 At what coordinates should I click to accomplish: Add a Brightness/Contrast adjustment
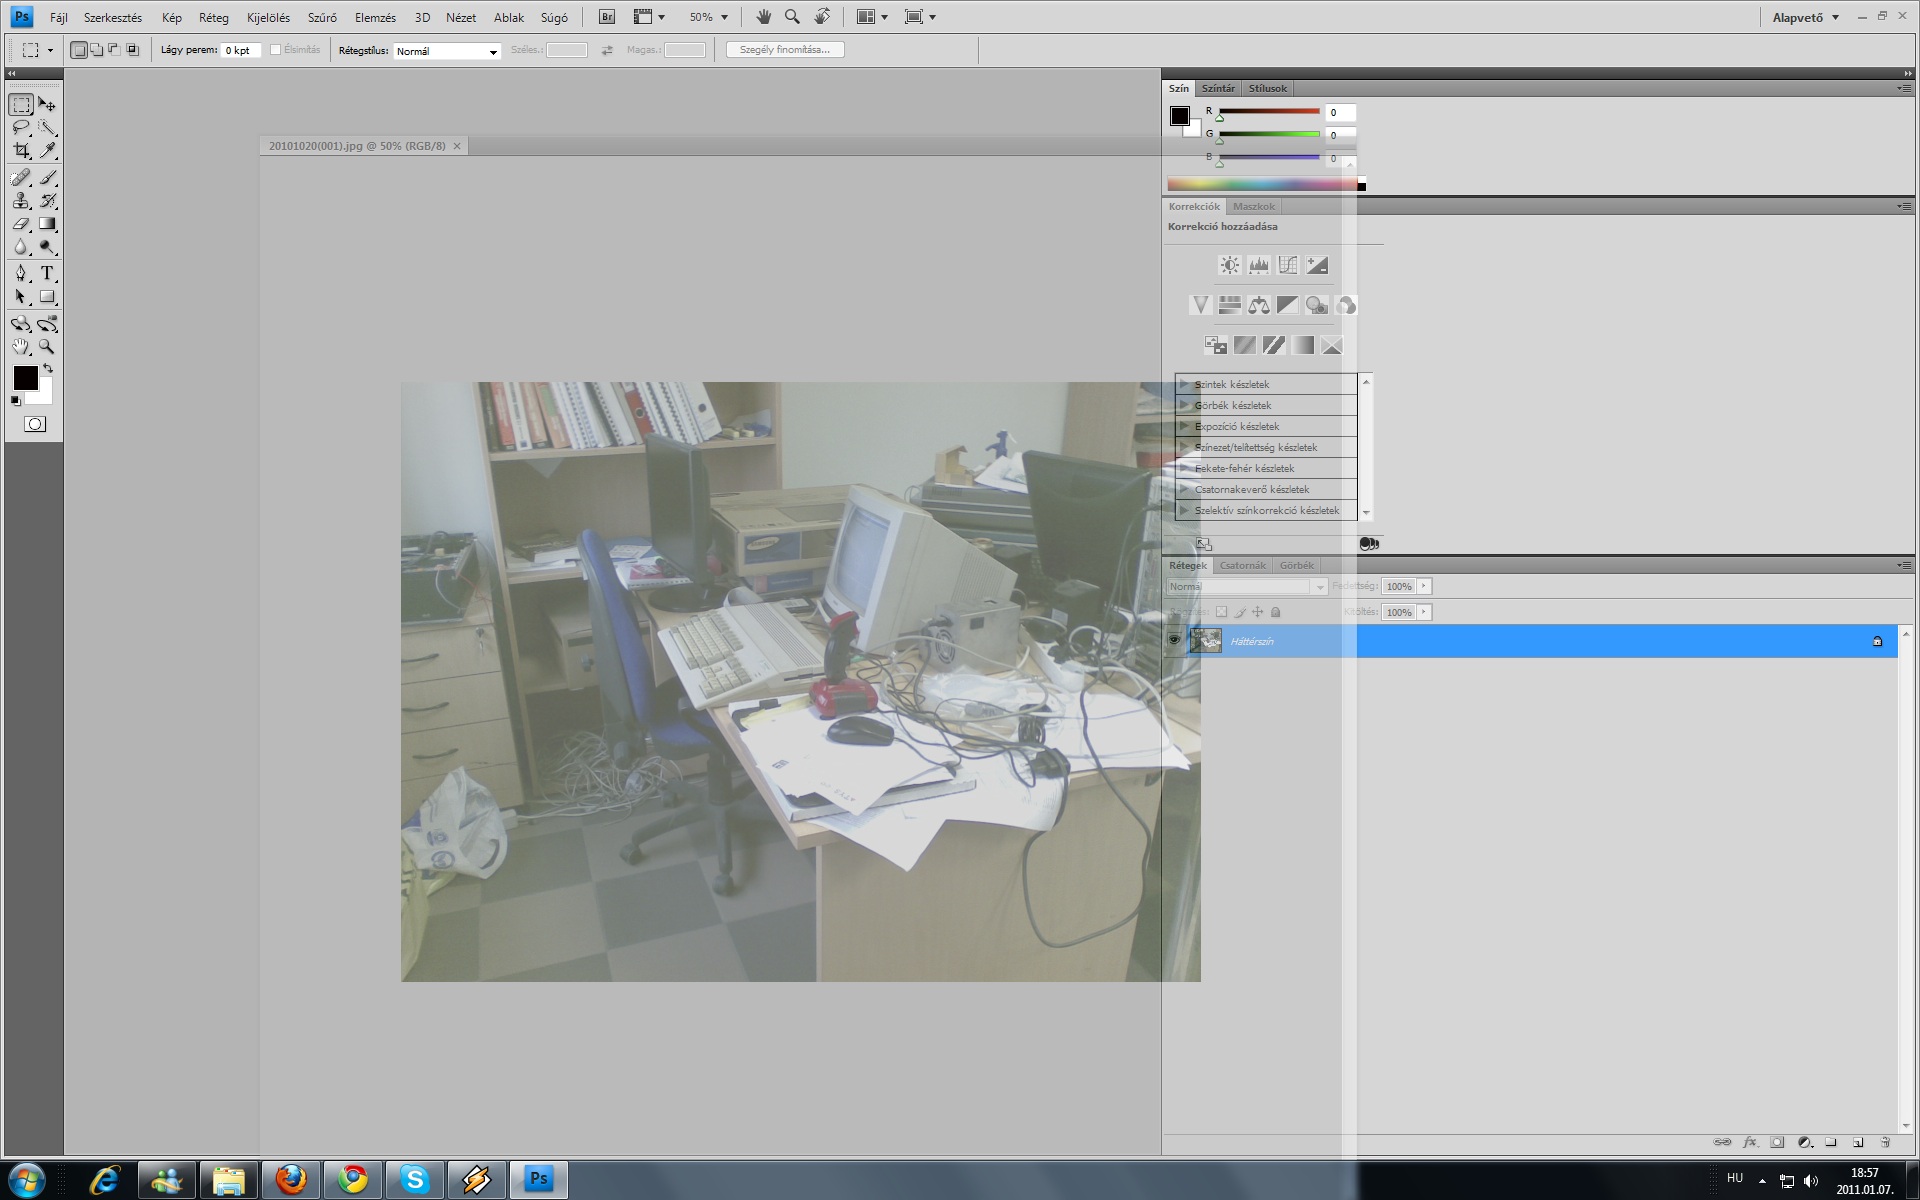[x=1229, y=265]
